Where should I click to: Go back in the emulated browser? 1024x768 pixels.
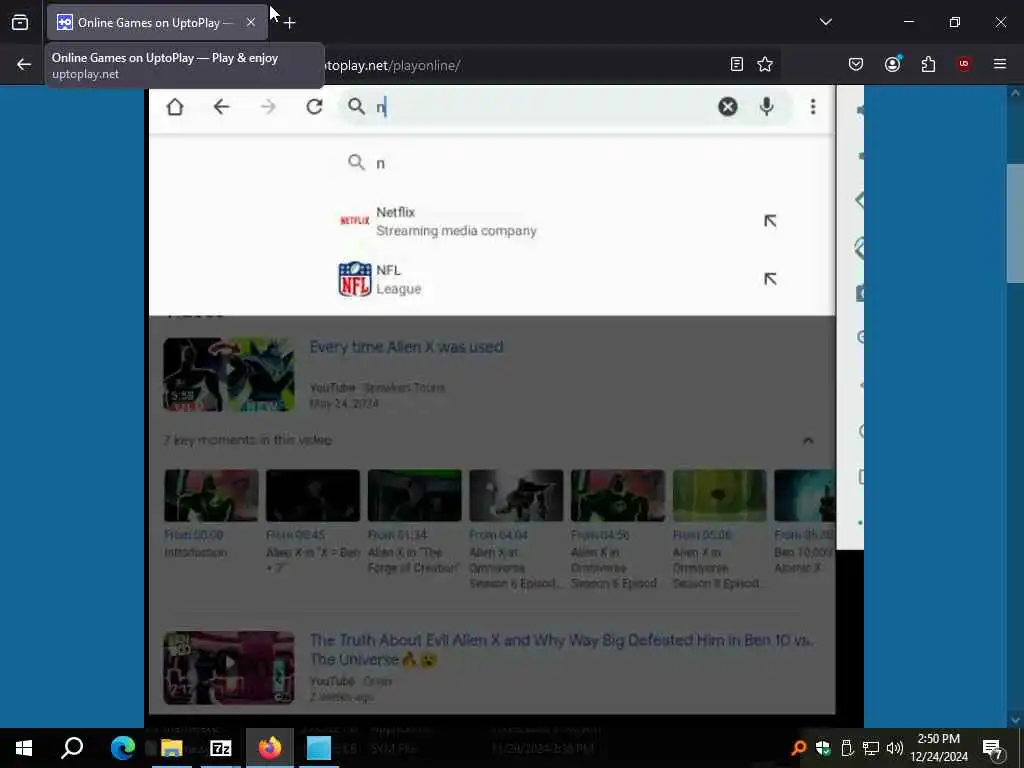click(x=221, y=106)
